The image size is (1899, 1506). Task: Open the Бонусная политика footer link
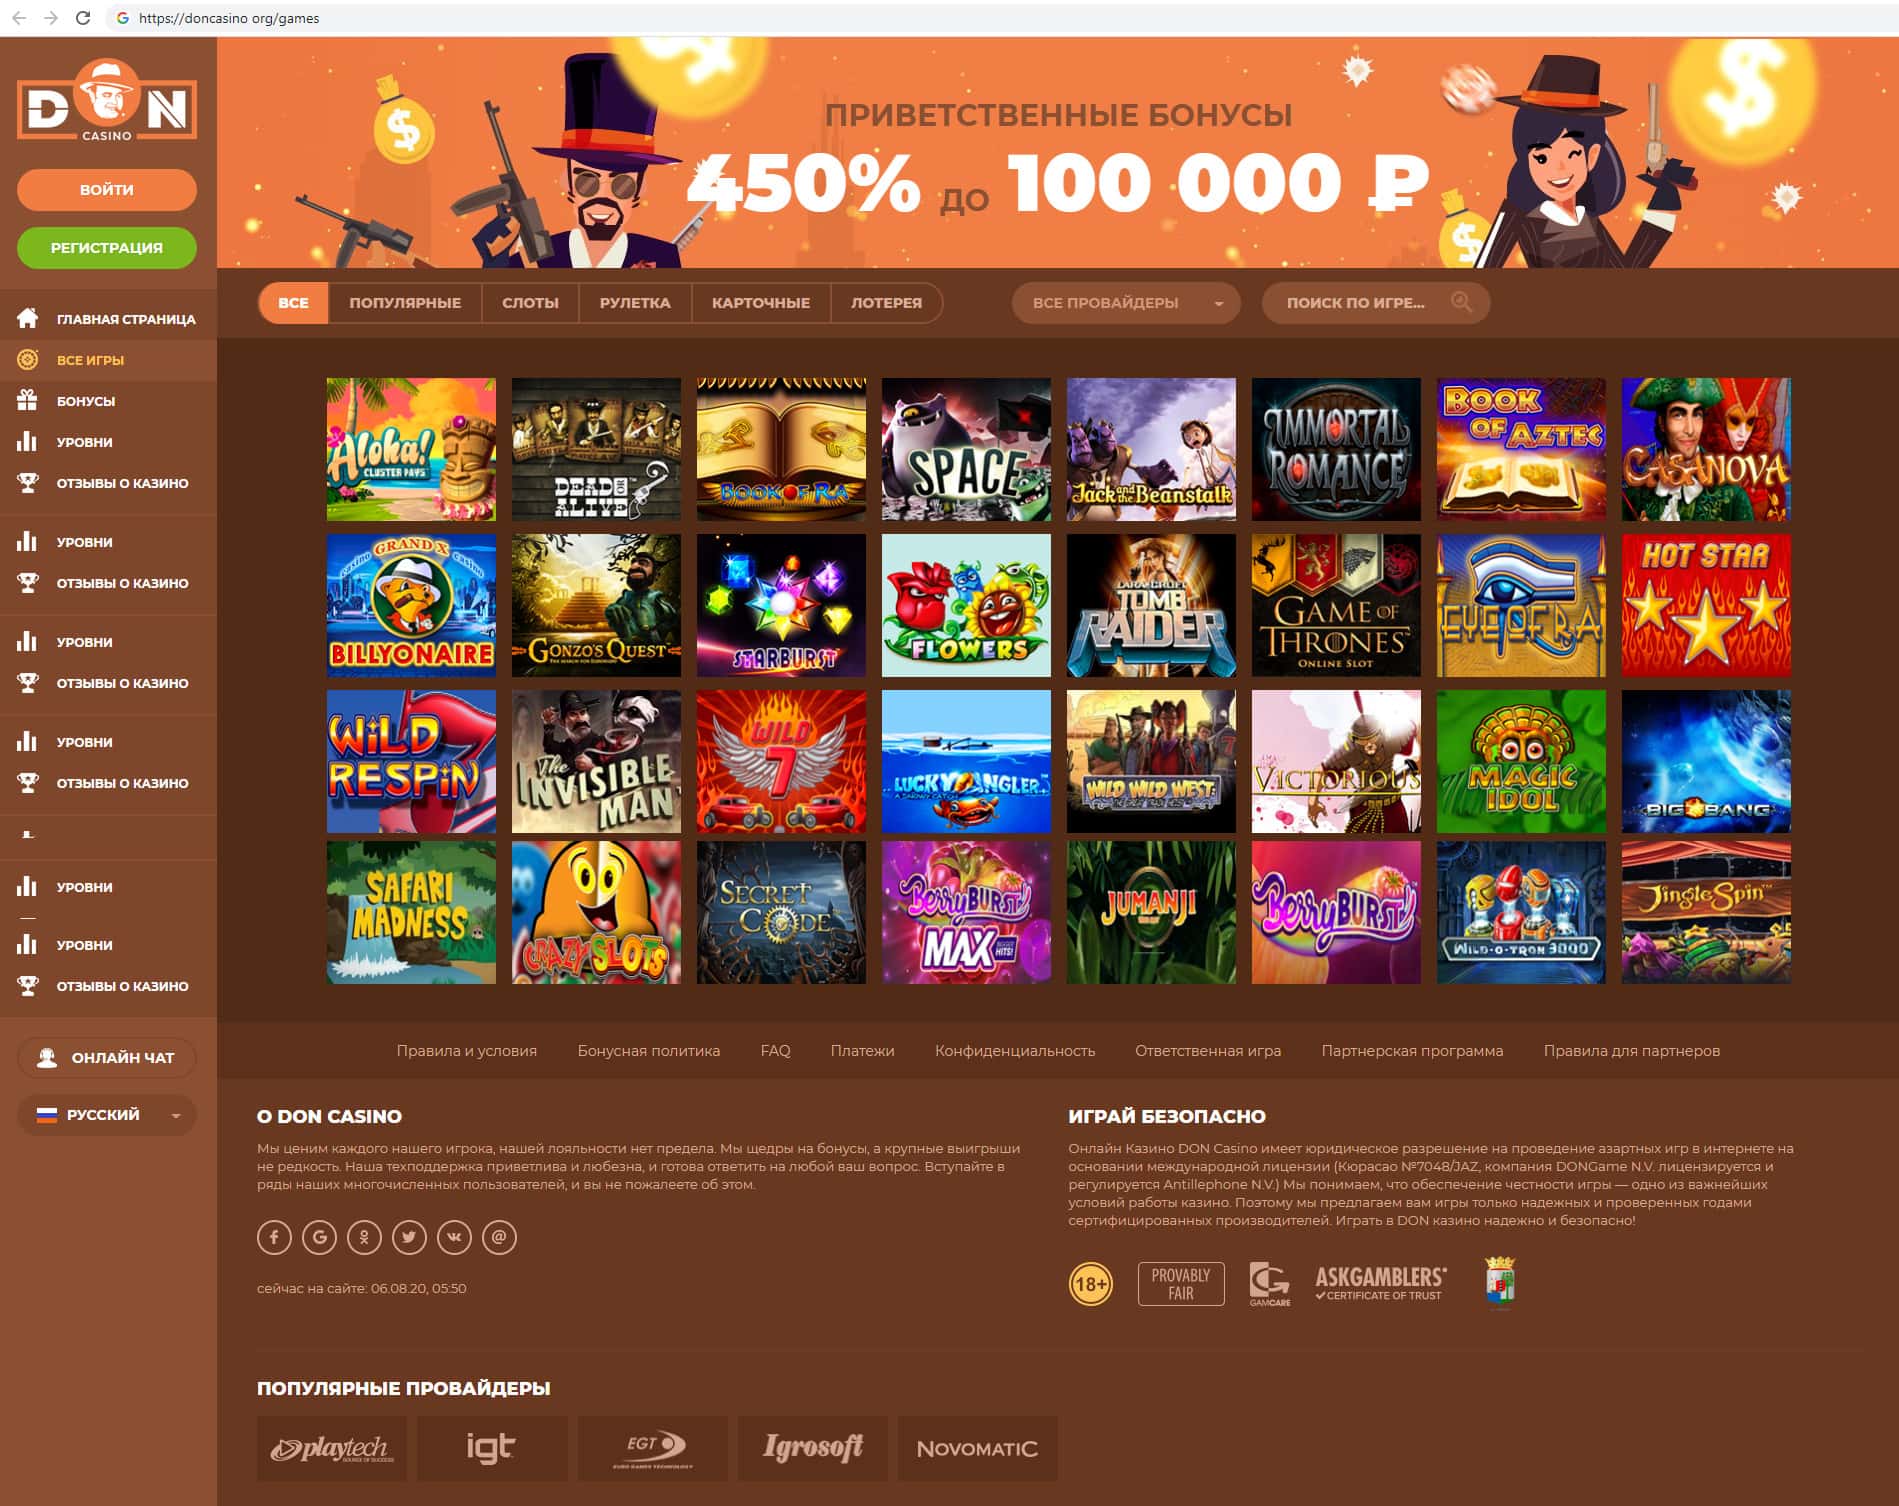(x=648, y=1051)
